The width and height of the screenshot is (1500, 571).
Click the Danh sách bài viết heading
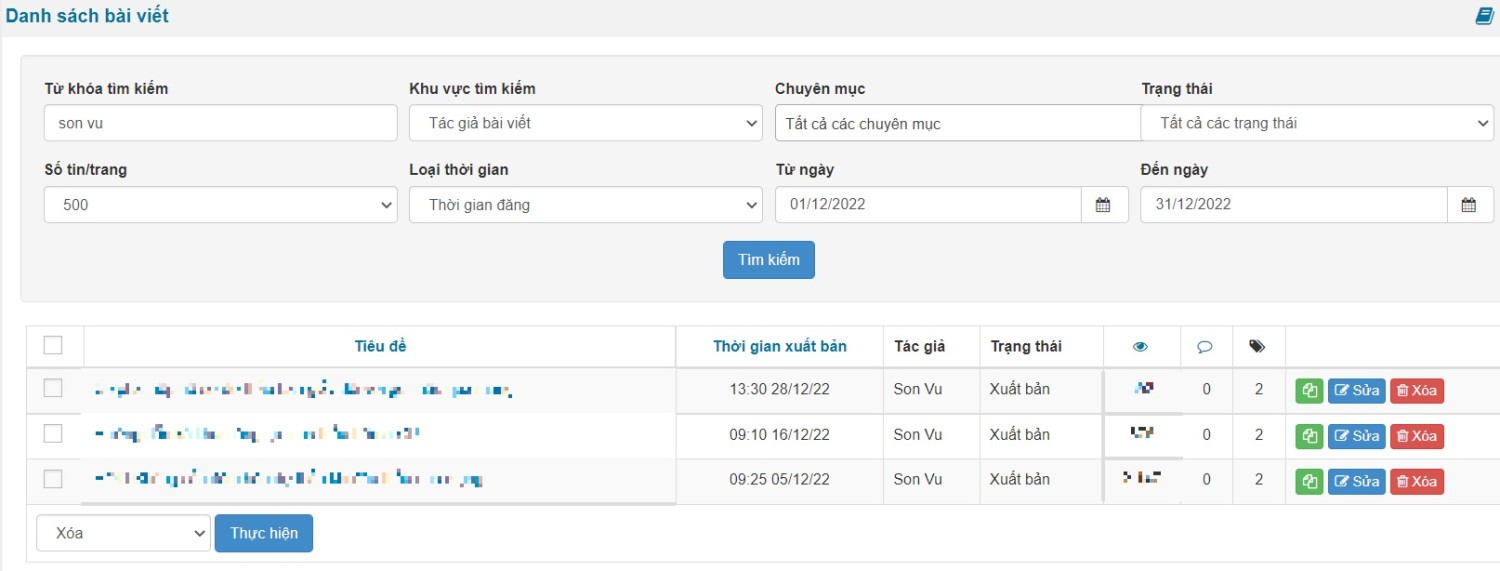tap(87, 16)
